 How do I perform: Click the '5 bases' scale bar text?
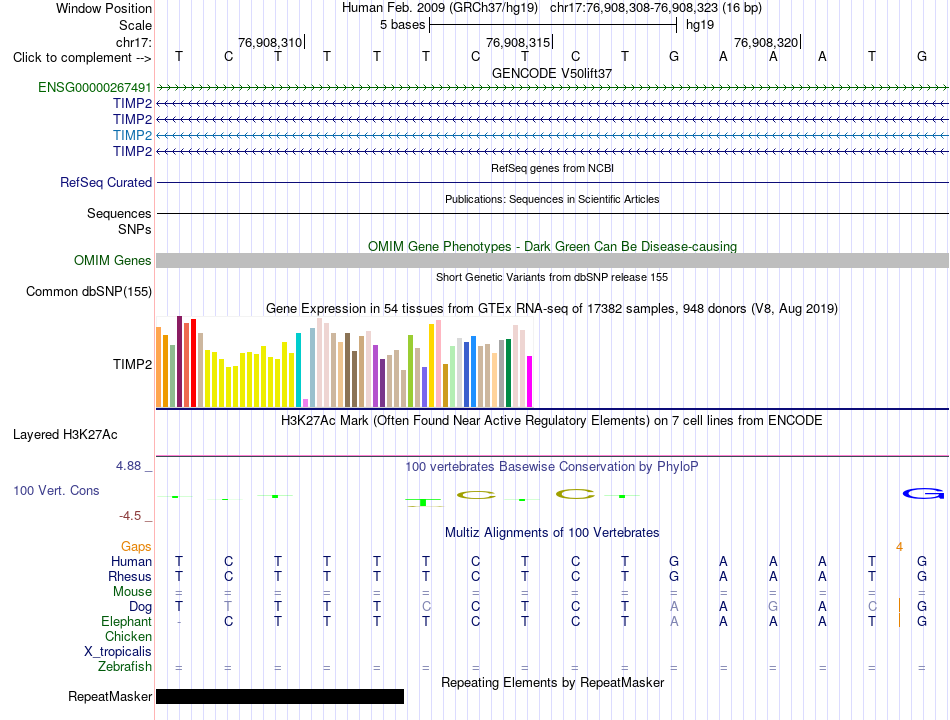click(x=402, y=25)
